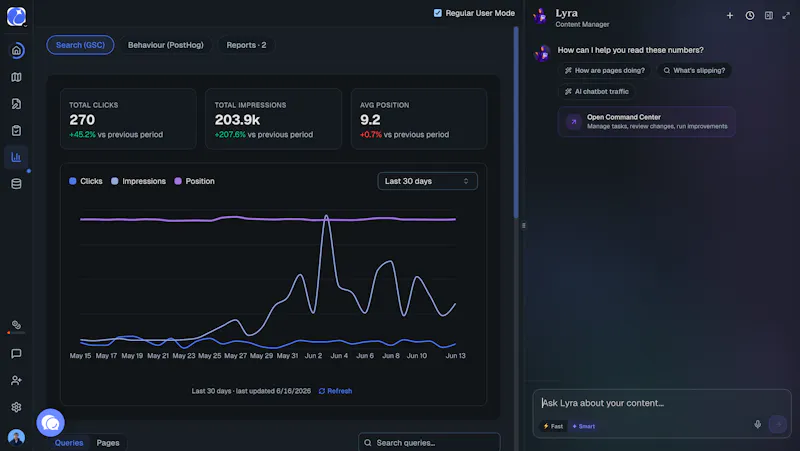The height and width of the screenshot is (451, 800).
Task: Select the Fast model mode
Action: tap(553, 426)
